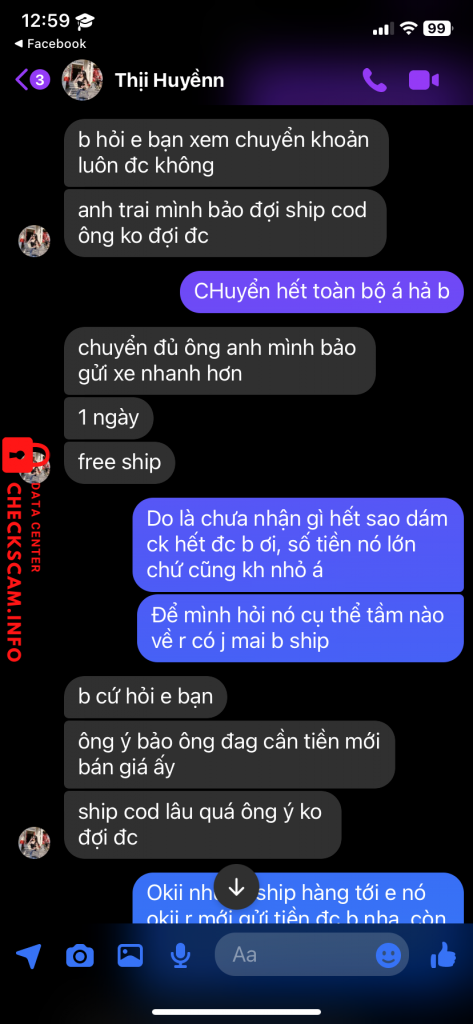Open the emoji picker smiley icon
This screenshot has height=1024, width=473.
tap(389, 955)
